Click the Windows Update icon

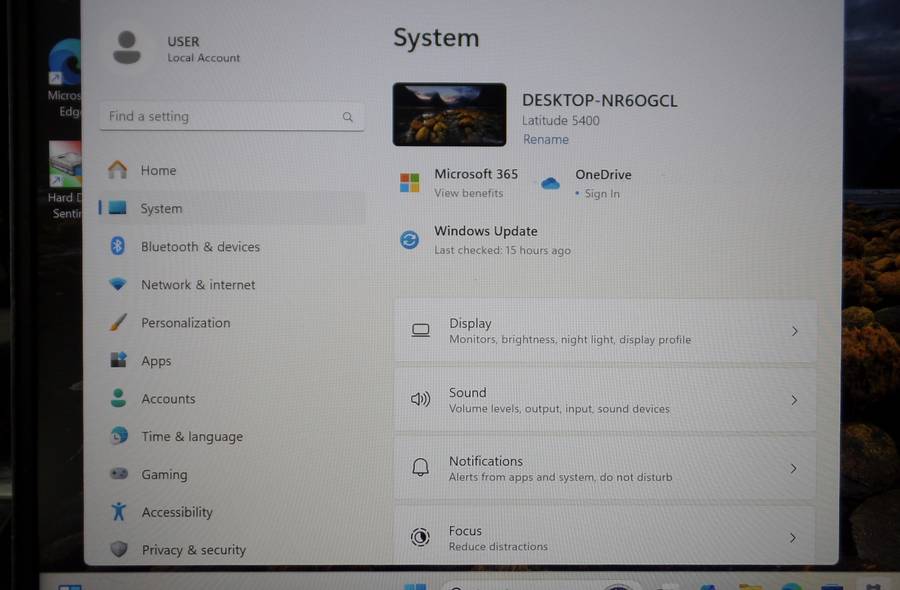click(x=408, y=239)
